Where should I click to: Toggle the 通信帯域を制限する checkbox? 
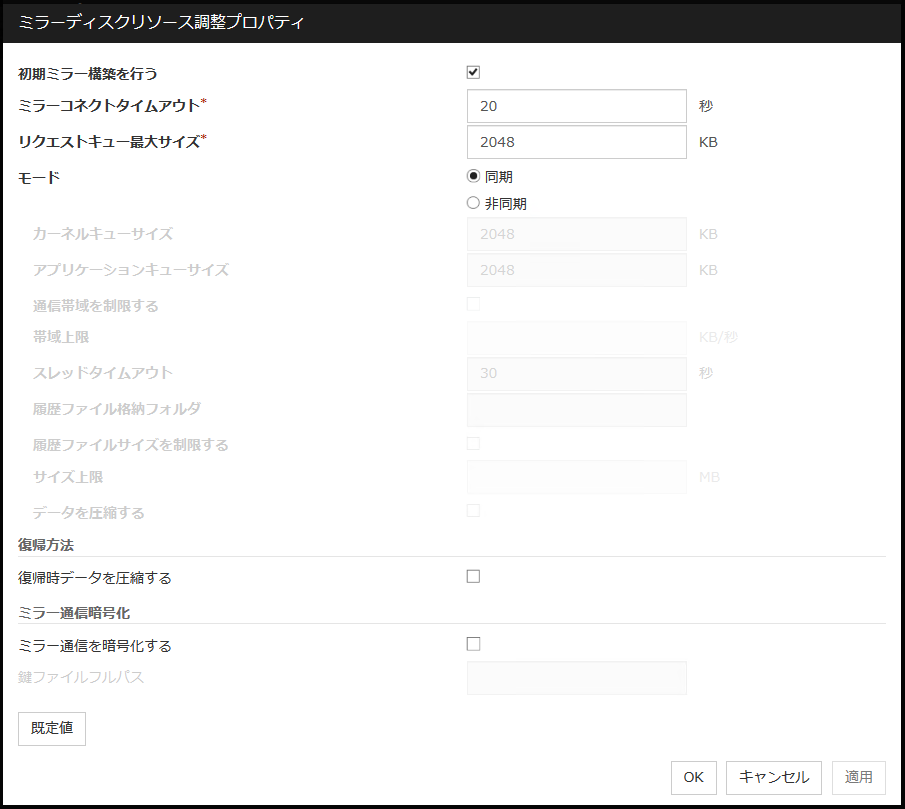[474, 304]
